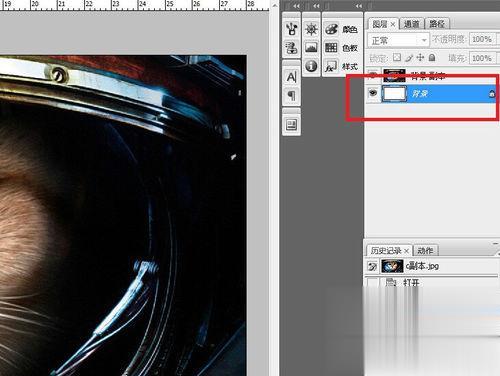Viewport: 500px width, 376px height.
Task: Switch to the 动作 actions tab
Action: coord(425,250)
